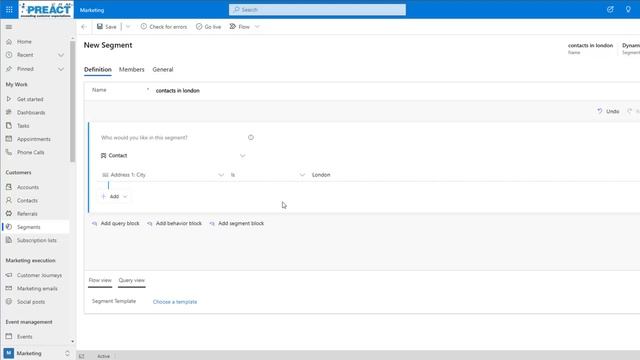
Task: Run Check for errors
Action: click(164, 27)
